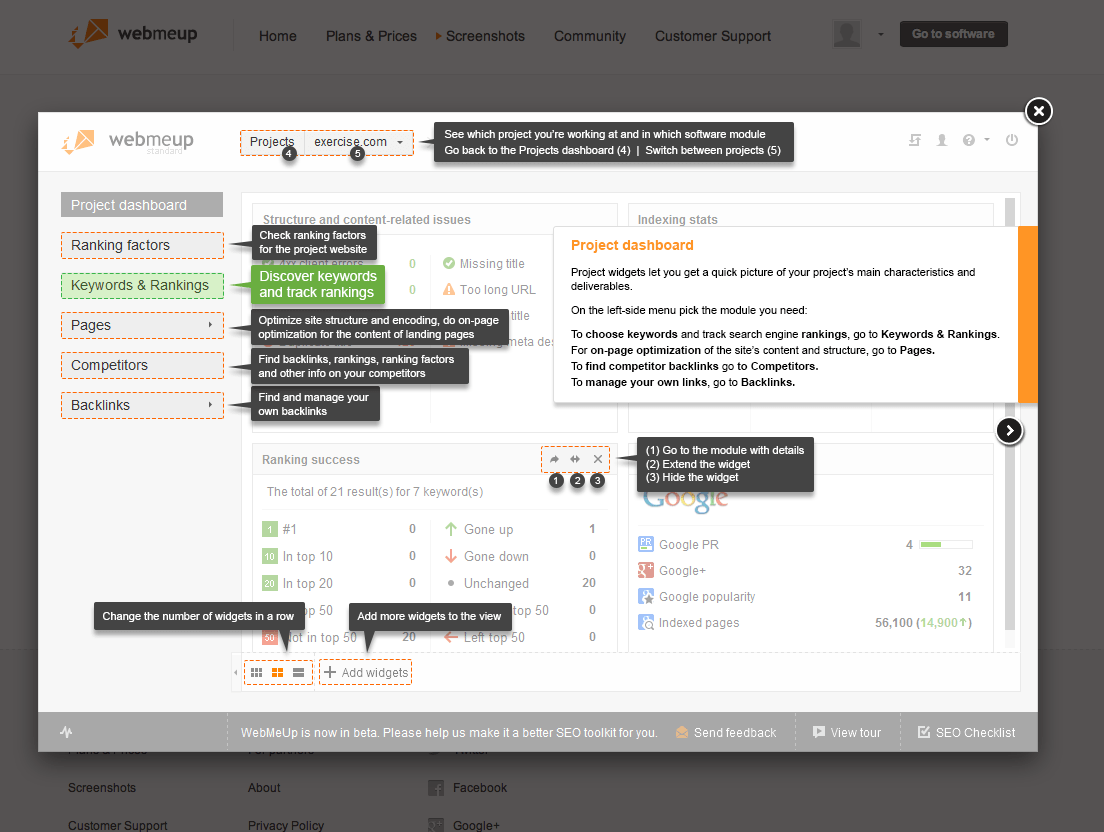Click the activity pulse icon in the bottom bar
The height and width of the screenshot is (832, 1104).
(66, 732)
